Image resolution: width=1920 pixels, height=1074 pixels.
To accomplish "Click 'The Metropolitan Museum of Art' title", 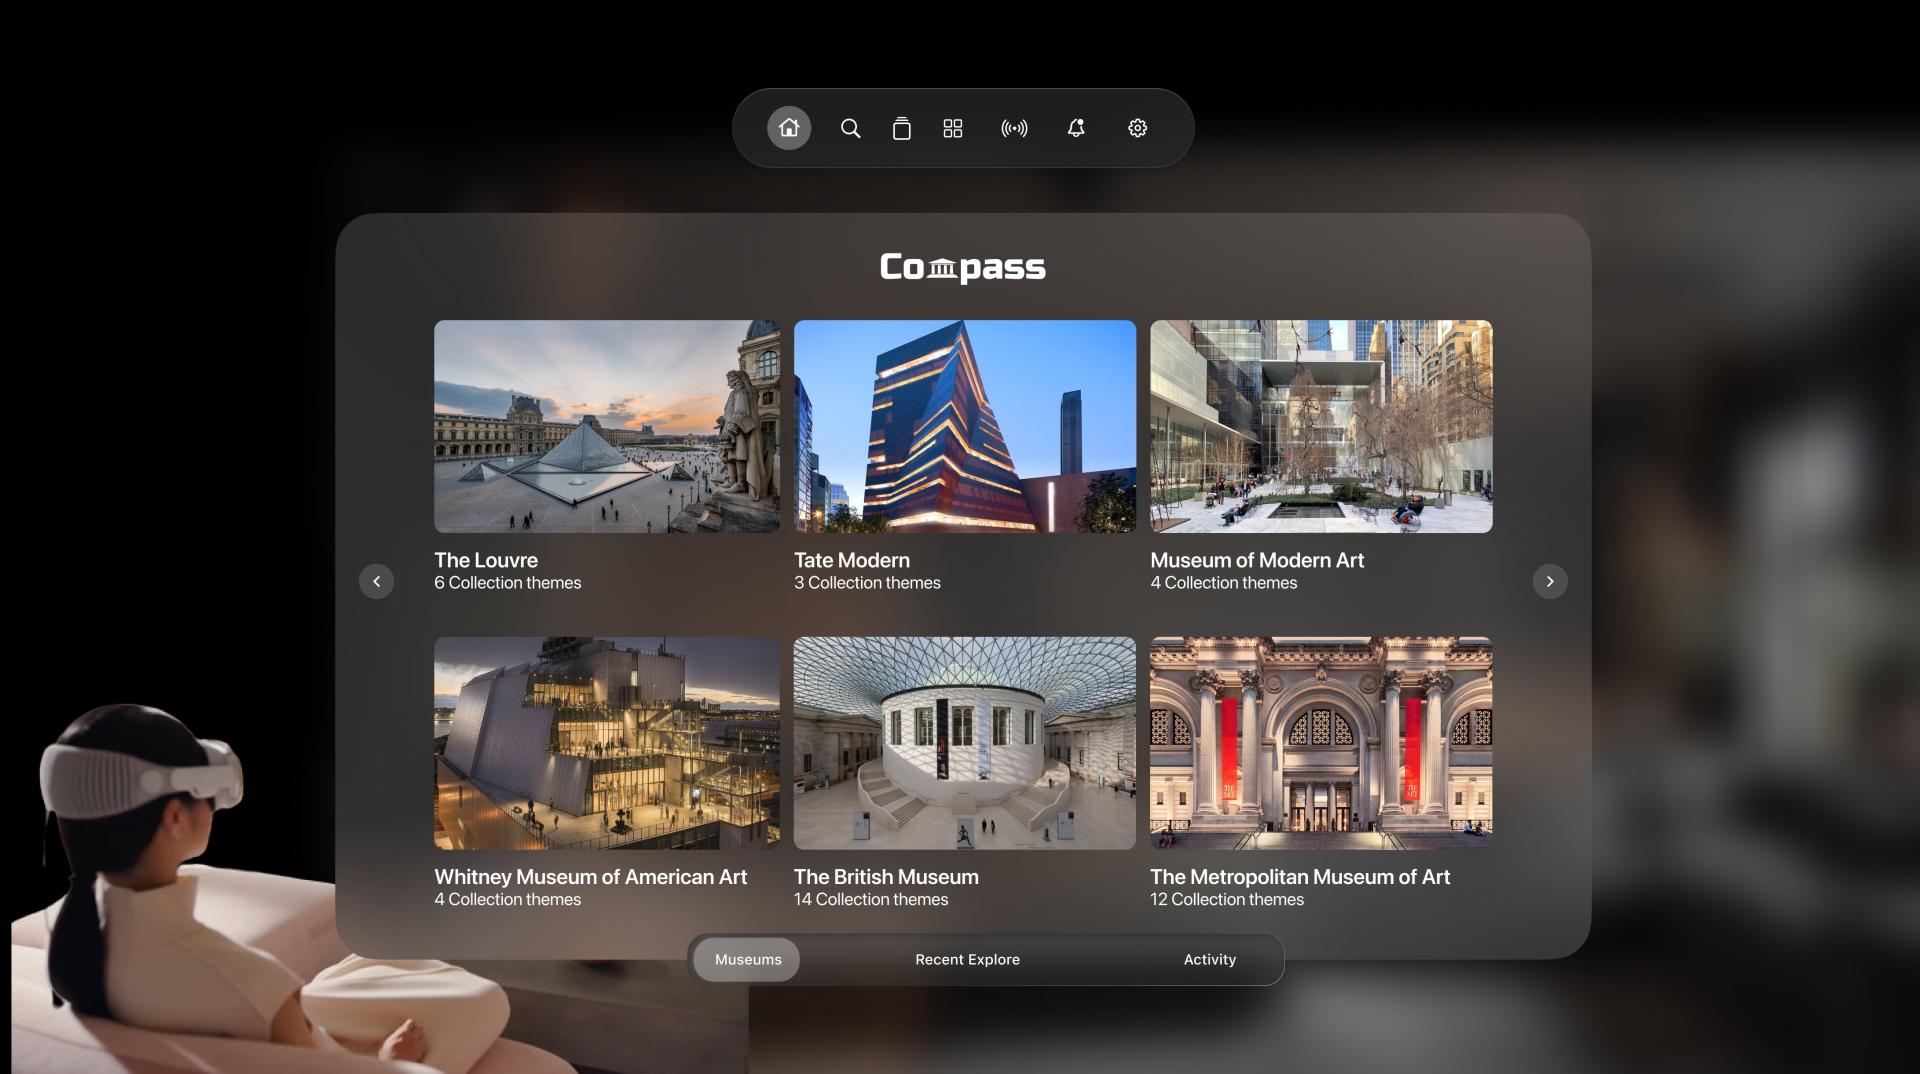I will click(x=1300, y=877).
